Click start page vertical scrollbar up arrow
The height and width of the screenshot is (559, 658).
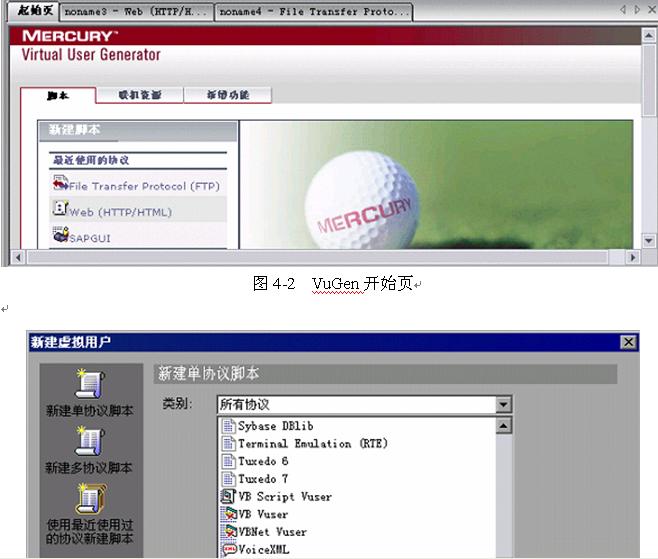pyautogui.click(x=649, y=35)
